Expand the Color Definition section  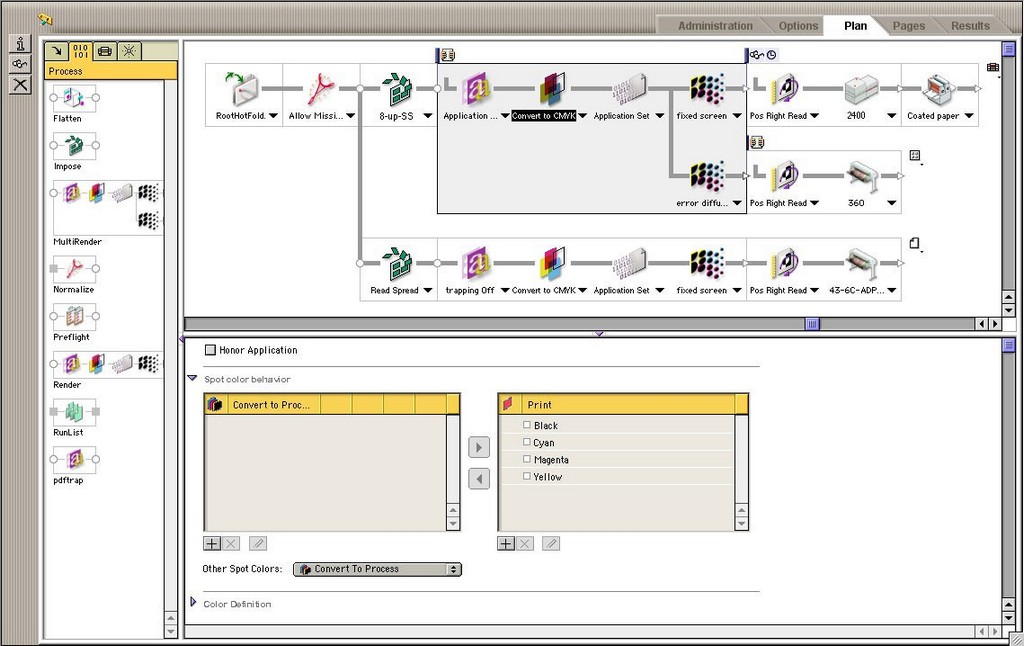(194, 603)
